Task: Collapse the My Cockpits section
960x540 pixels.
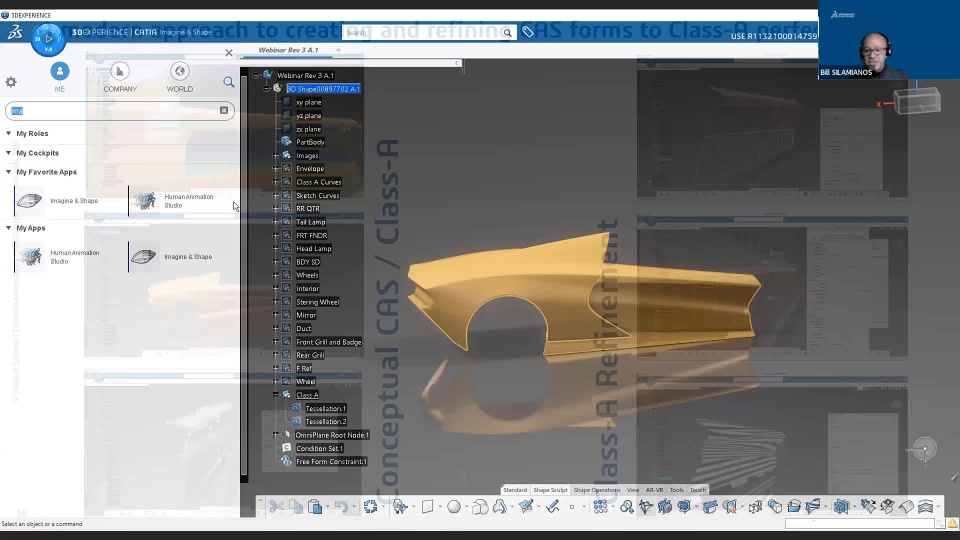Action: point(9,152)
